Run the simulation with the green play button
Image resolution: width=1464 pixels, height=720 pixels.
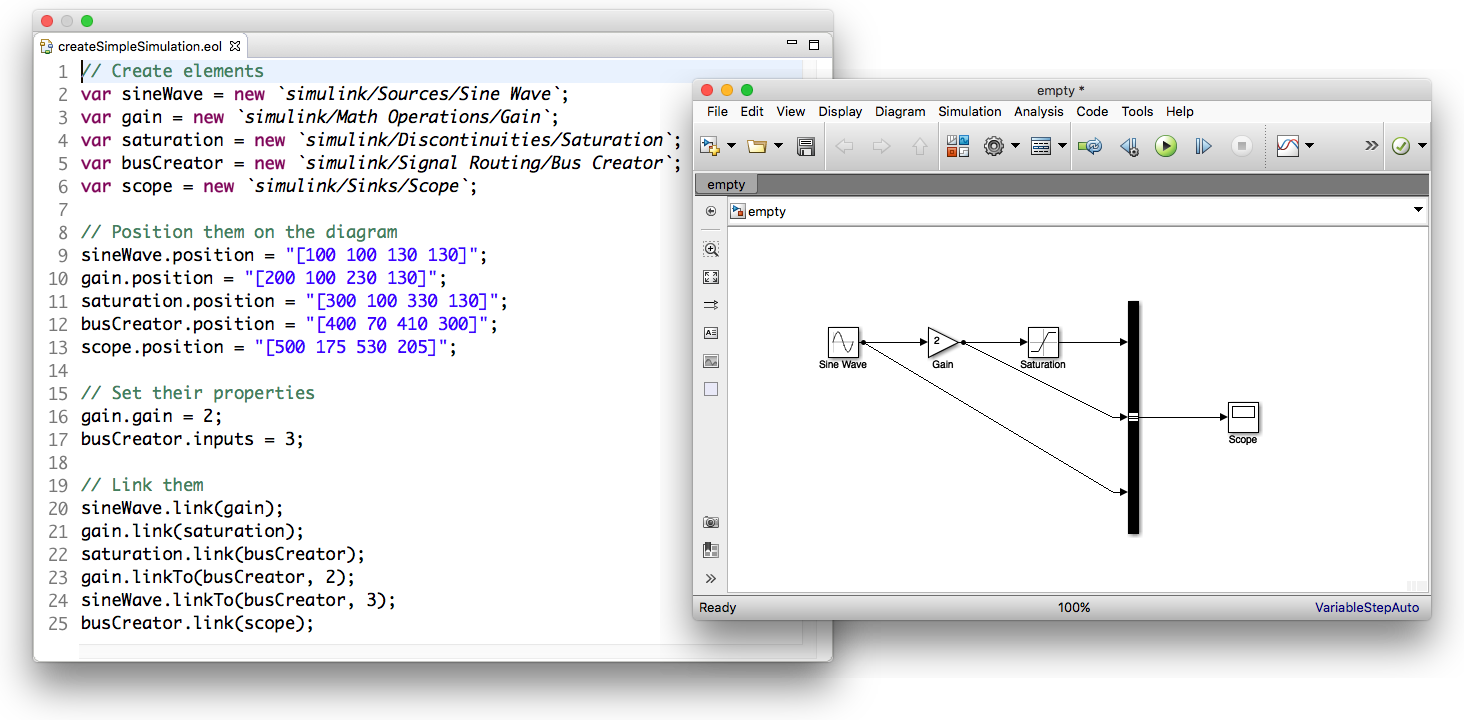(1166, 146)
